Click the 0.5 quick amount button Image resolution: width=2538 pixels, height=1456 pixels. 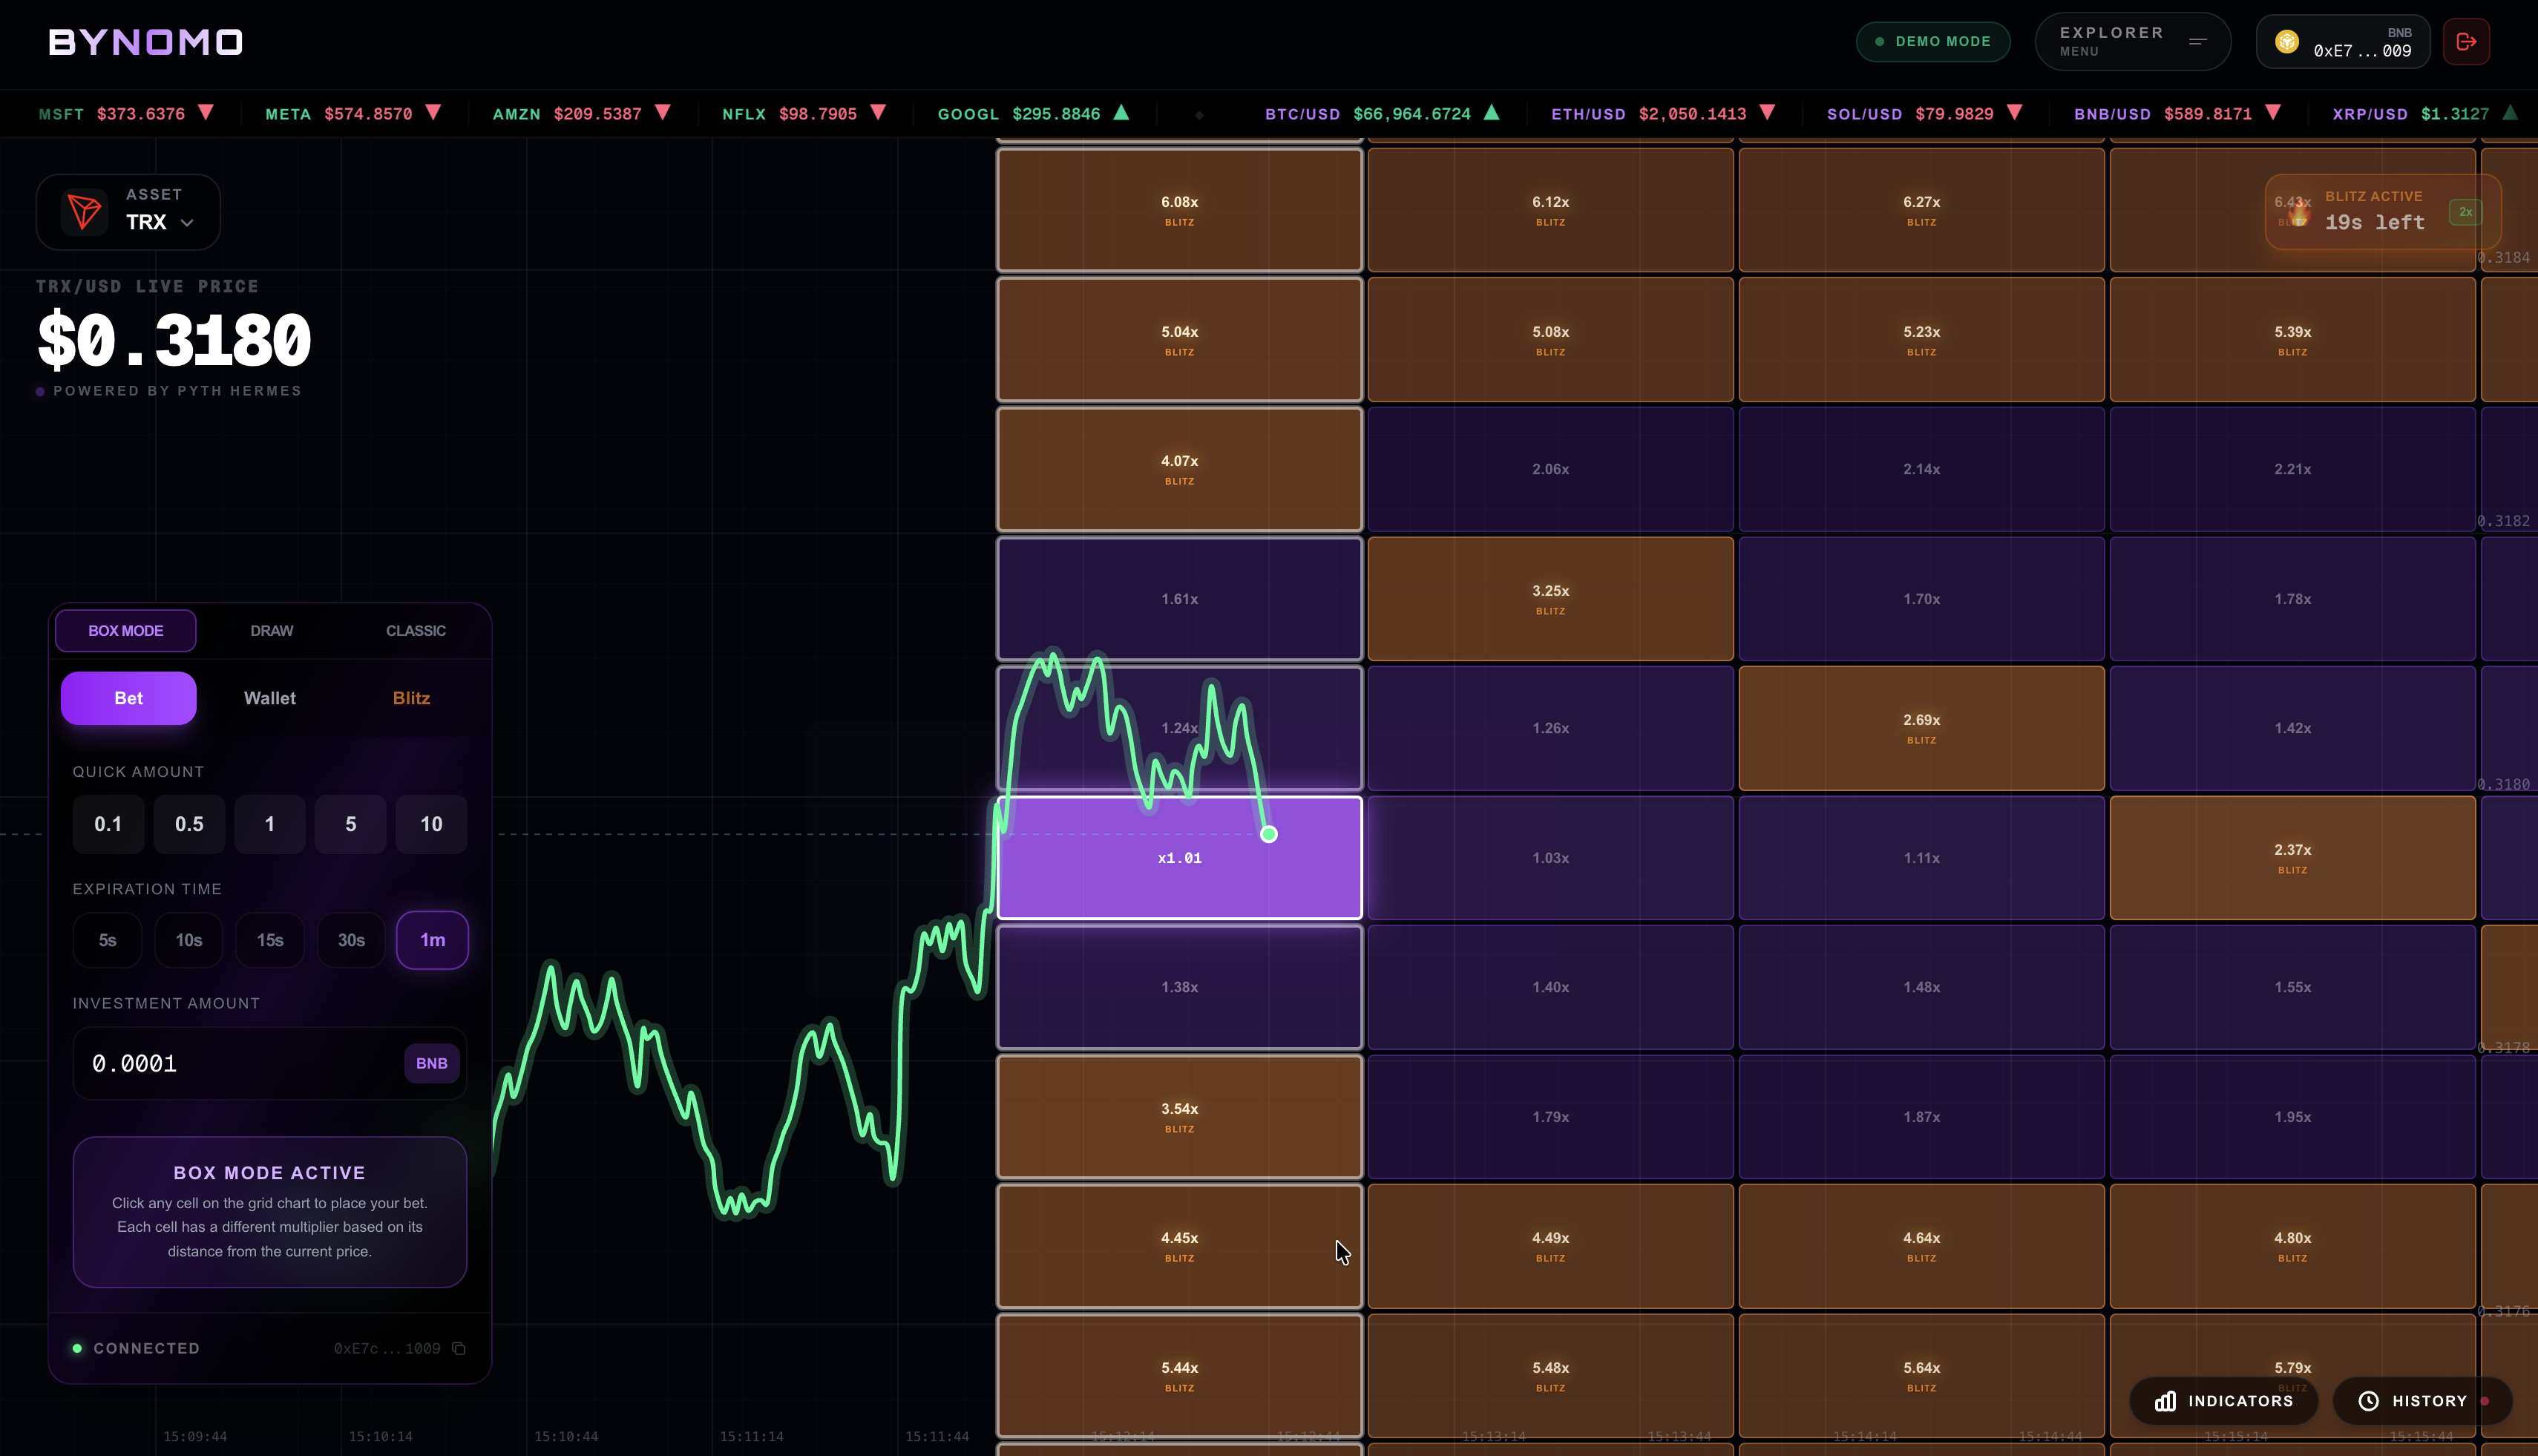(189, 824)
